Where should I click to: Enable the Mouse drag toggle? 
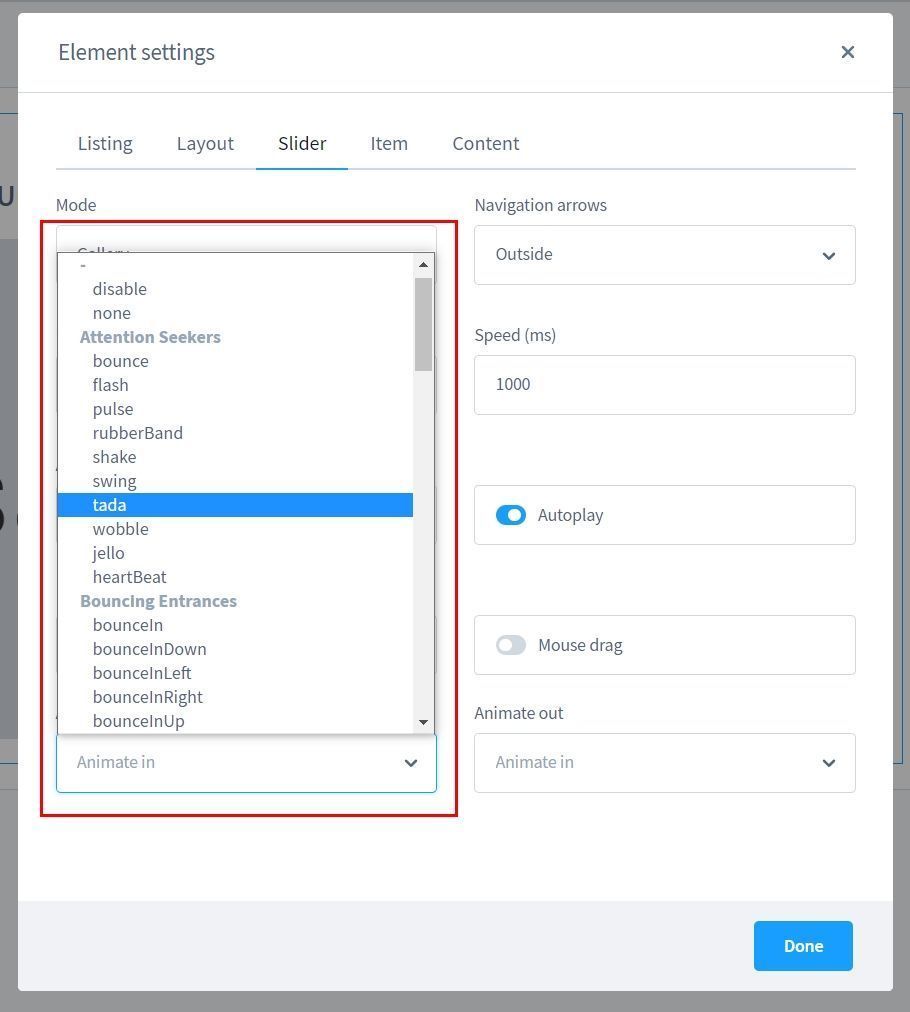tap(511, 645)
